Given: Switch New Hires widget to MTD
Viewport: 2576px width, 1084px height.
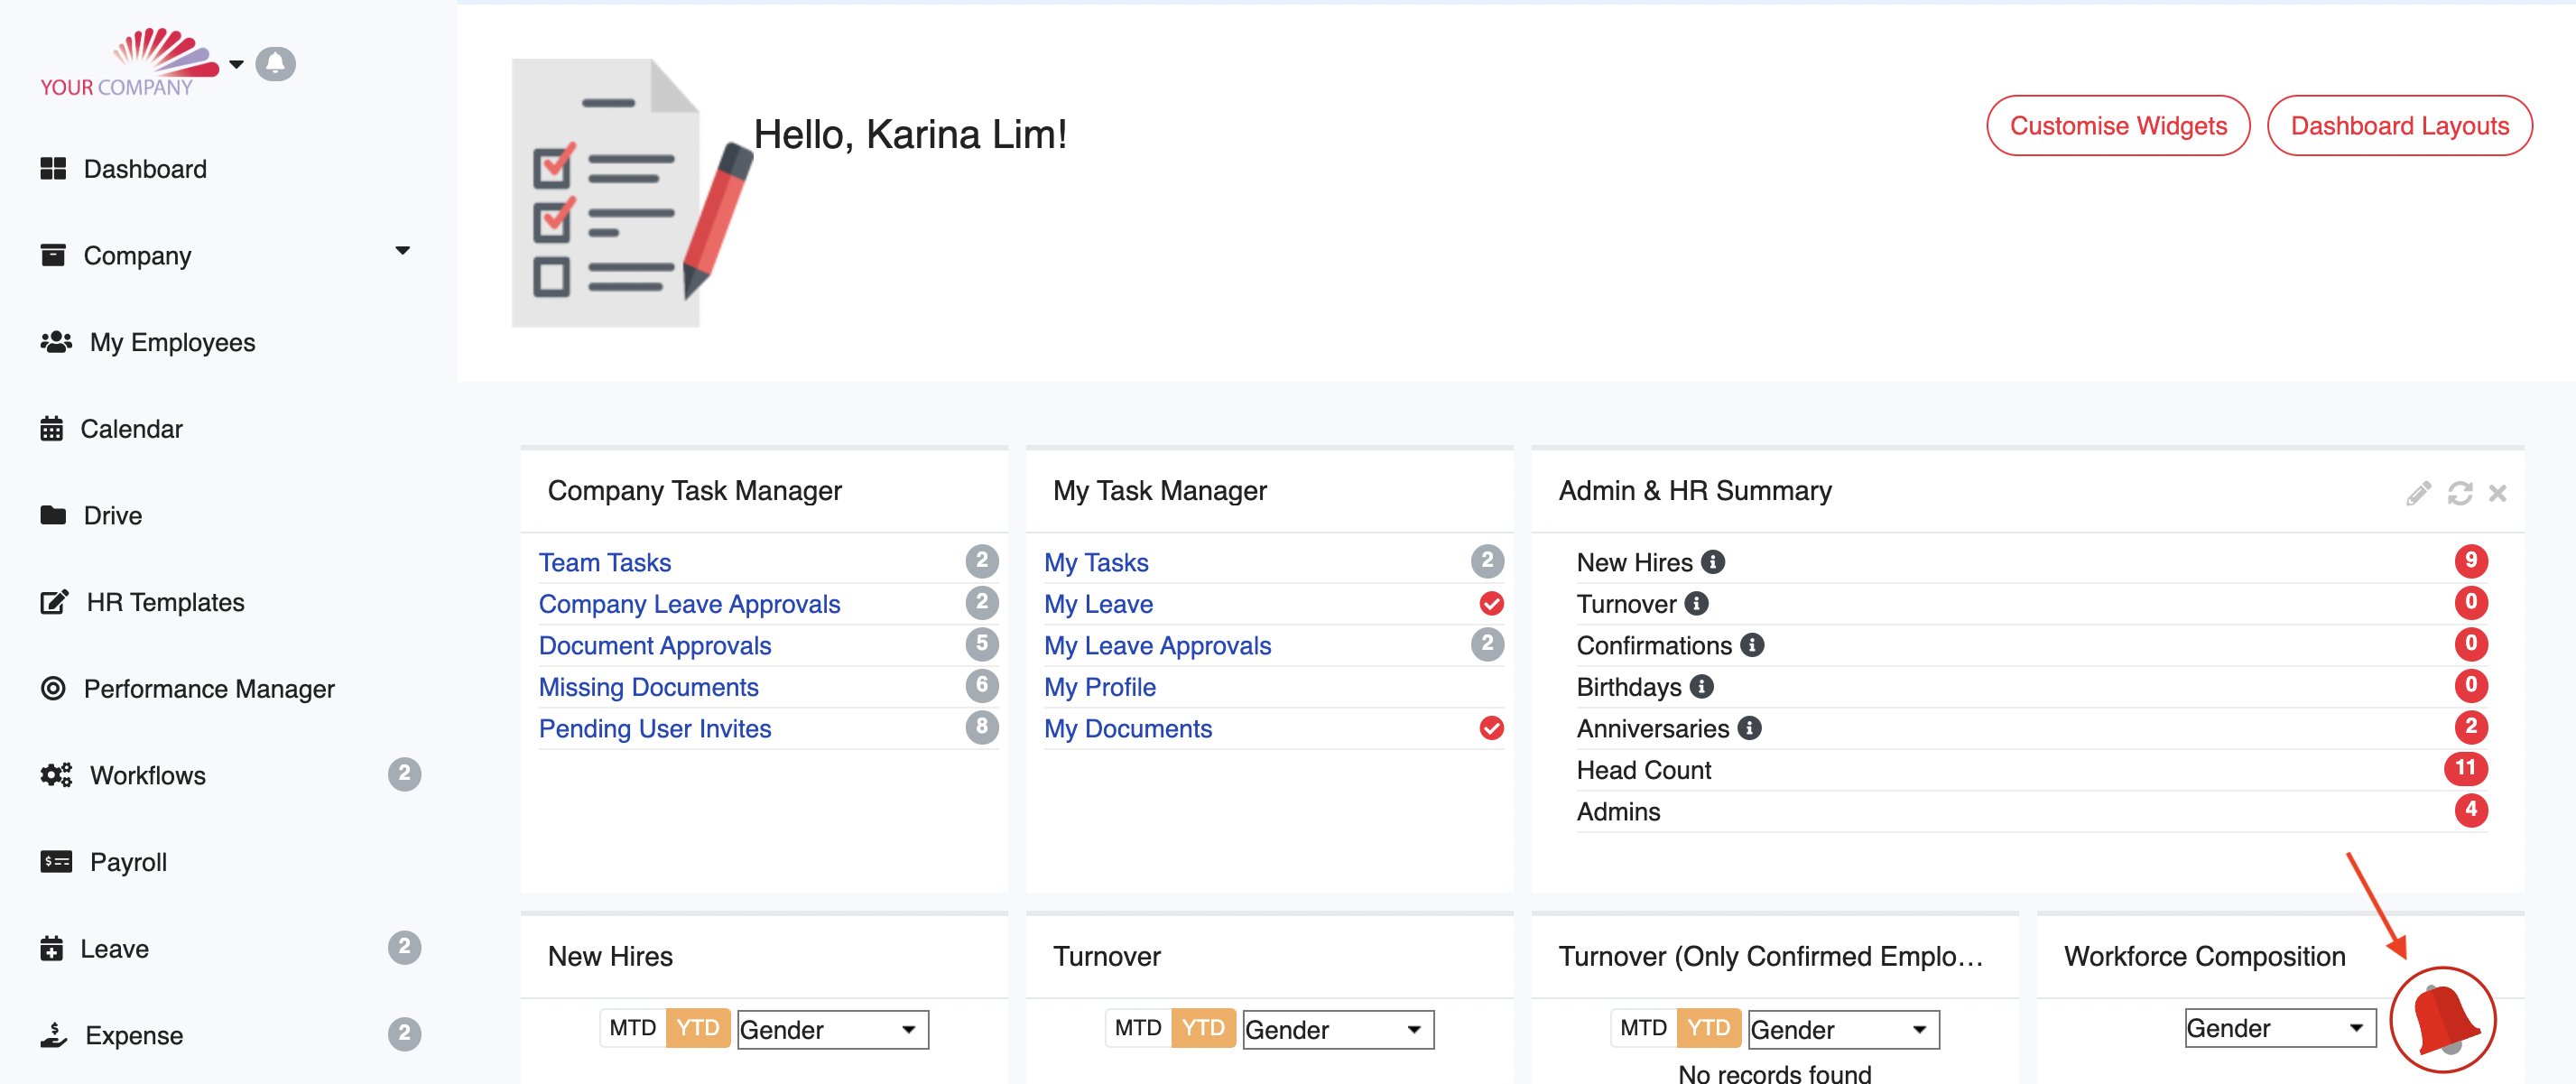Looking at the screenshot, I should point(632,1028).
